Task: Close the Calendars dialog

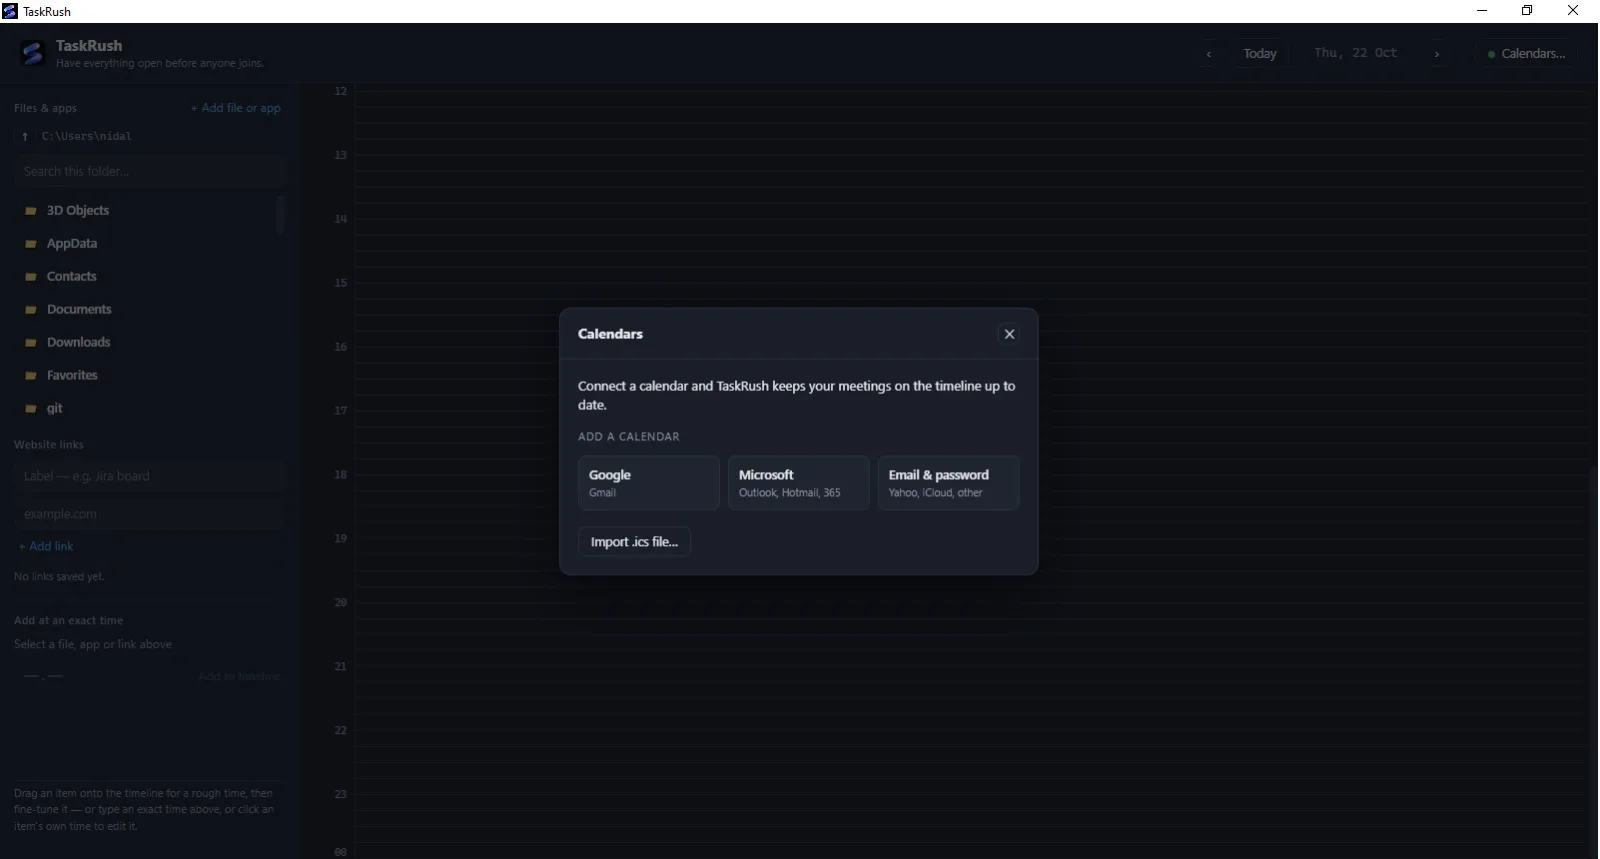Action: tap(1009, 334)
